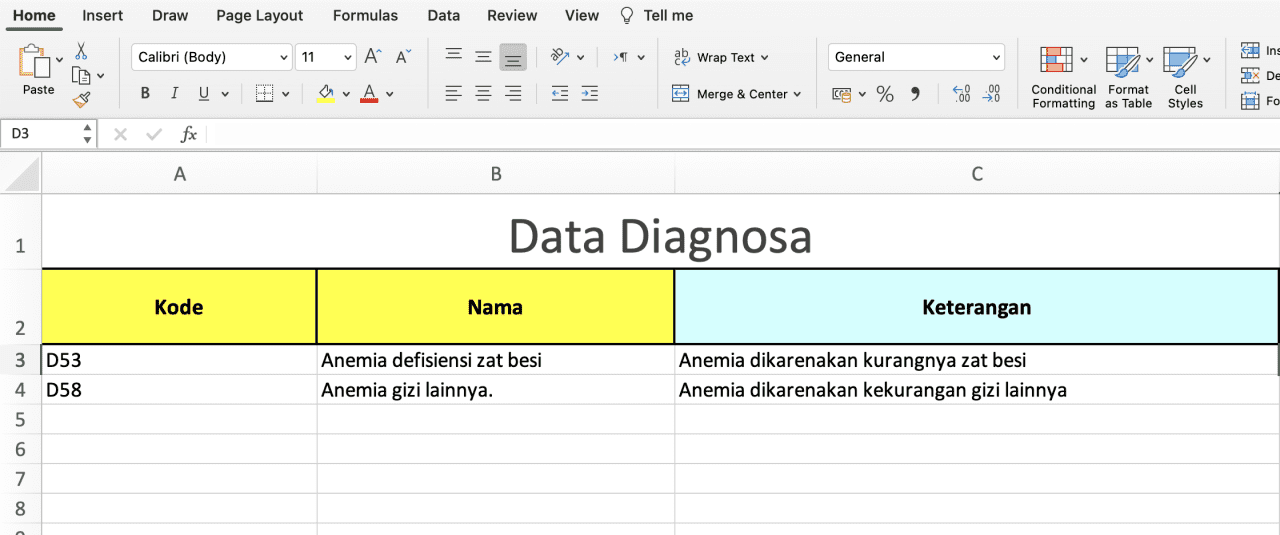
Task: Click the Percent Style icon
Action: pyautogui.click(x=885, y=94)
